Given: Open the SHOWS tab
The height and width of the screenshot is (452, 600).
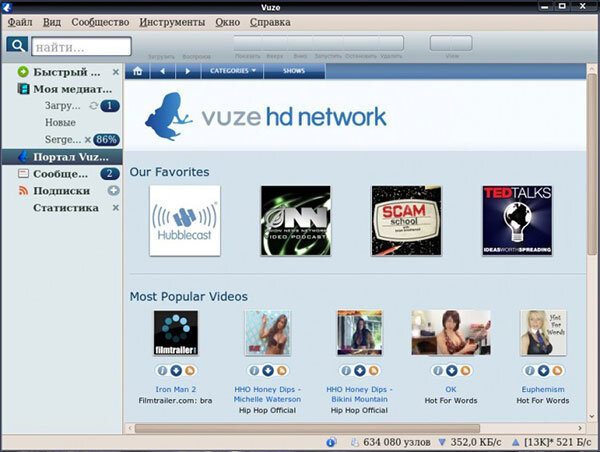Looking at the screenshot, I should [x=294, y=71].
